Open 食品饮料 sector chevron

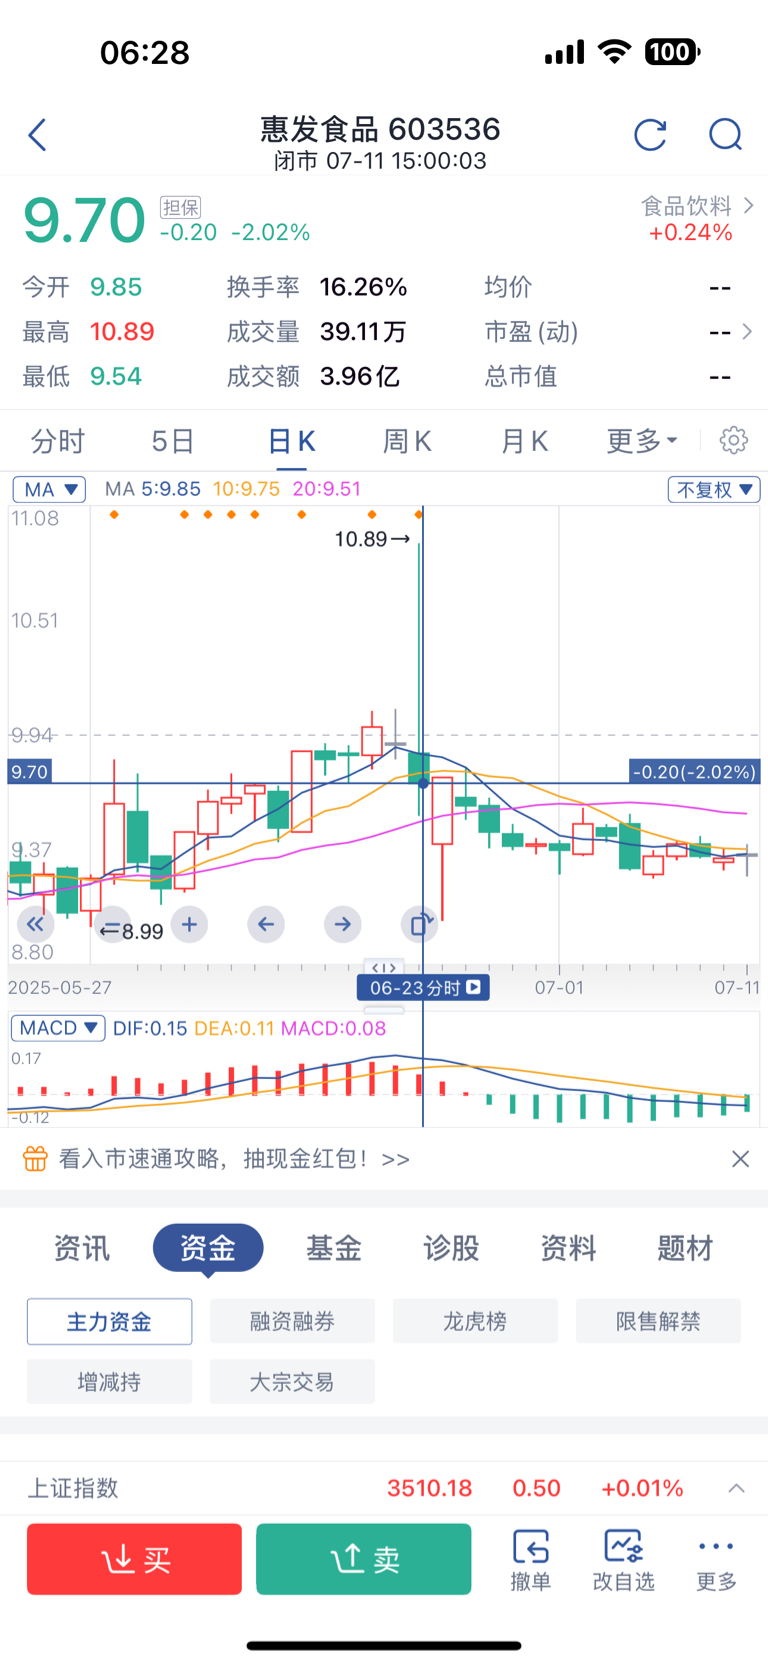coord(749,206)
